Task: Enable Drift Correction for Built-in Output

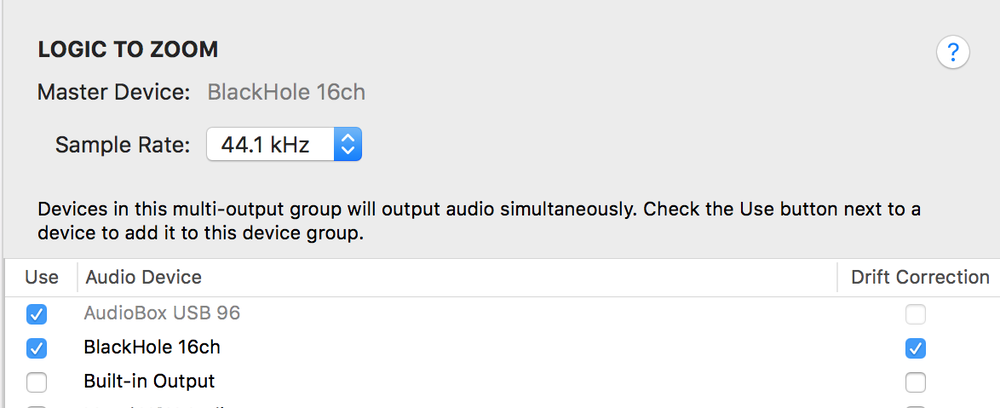Action: click(x=915, y=382)
